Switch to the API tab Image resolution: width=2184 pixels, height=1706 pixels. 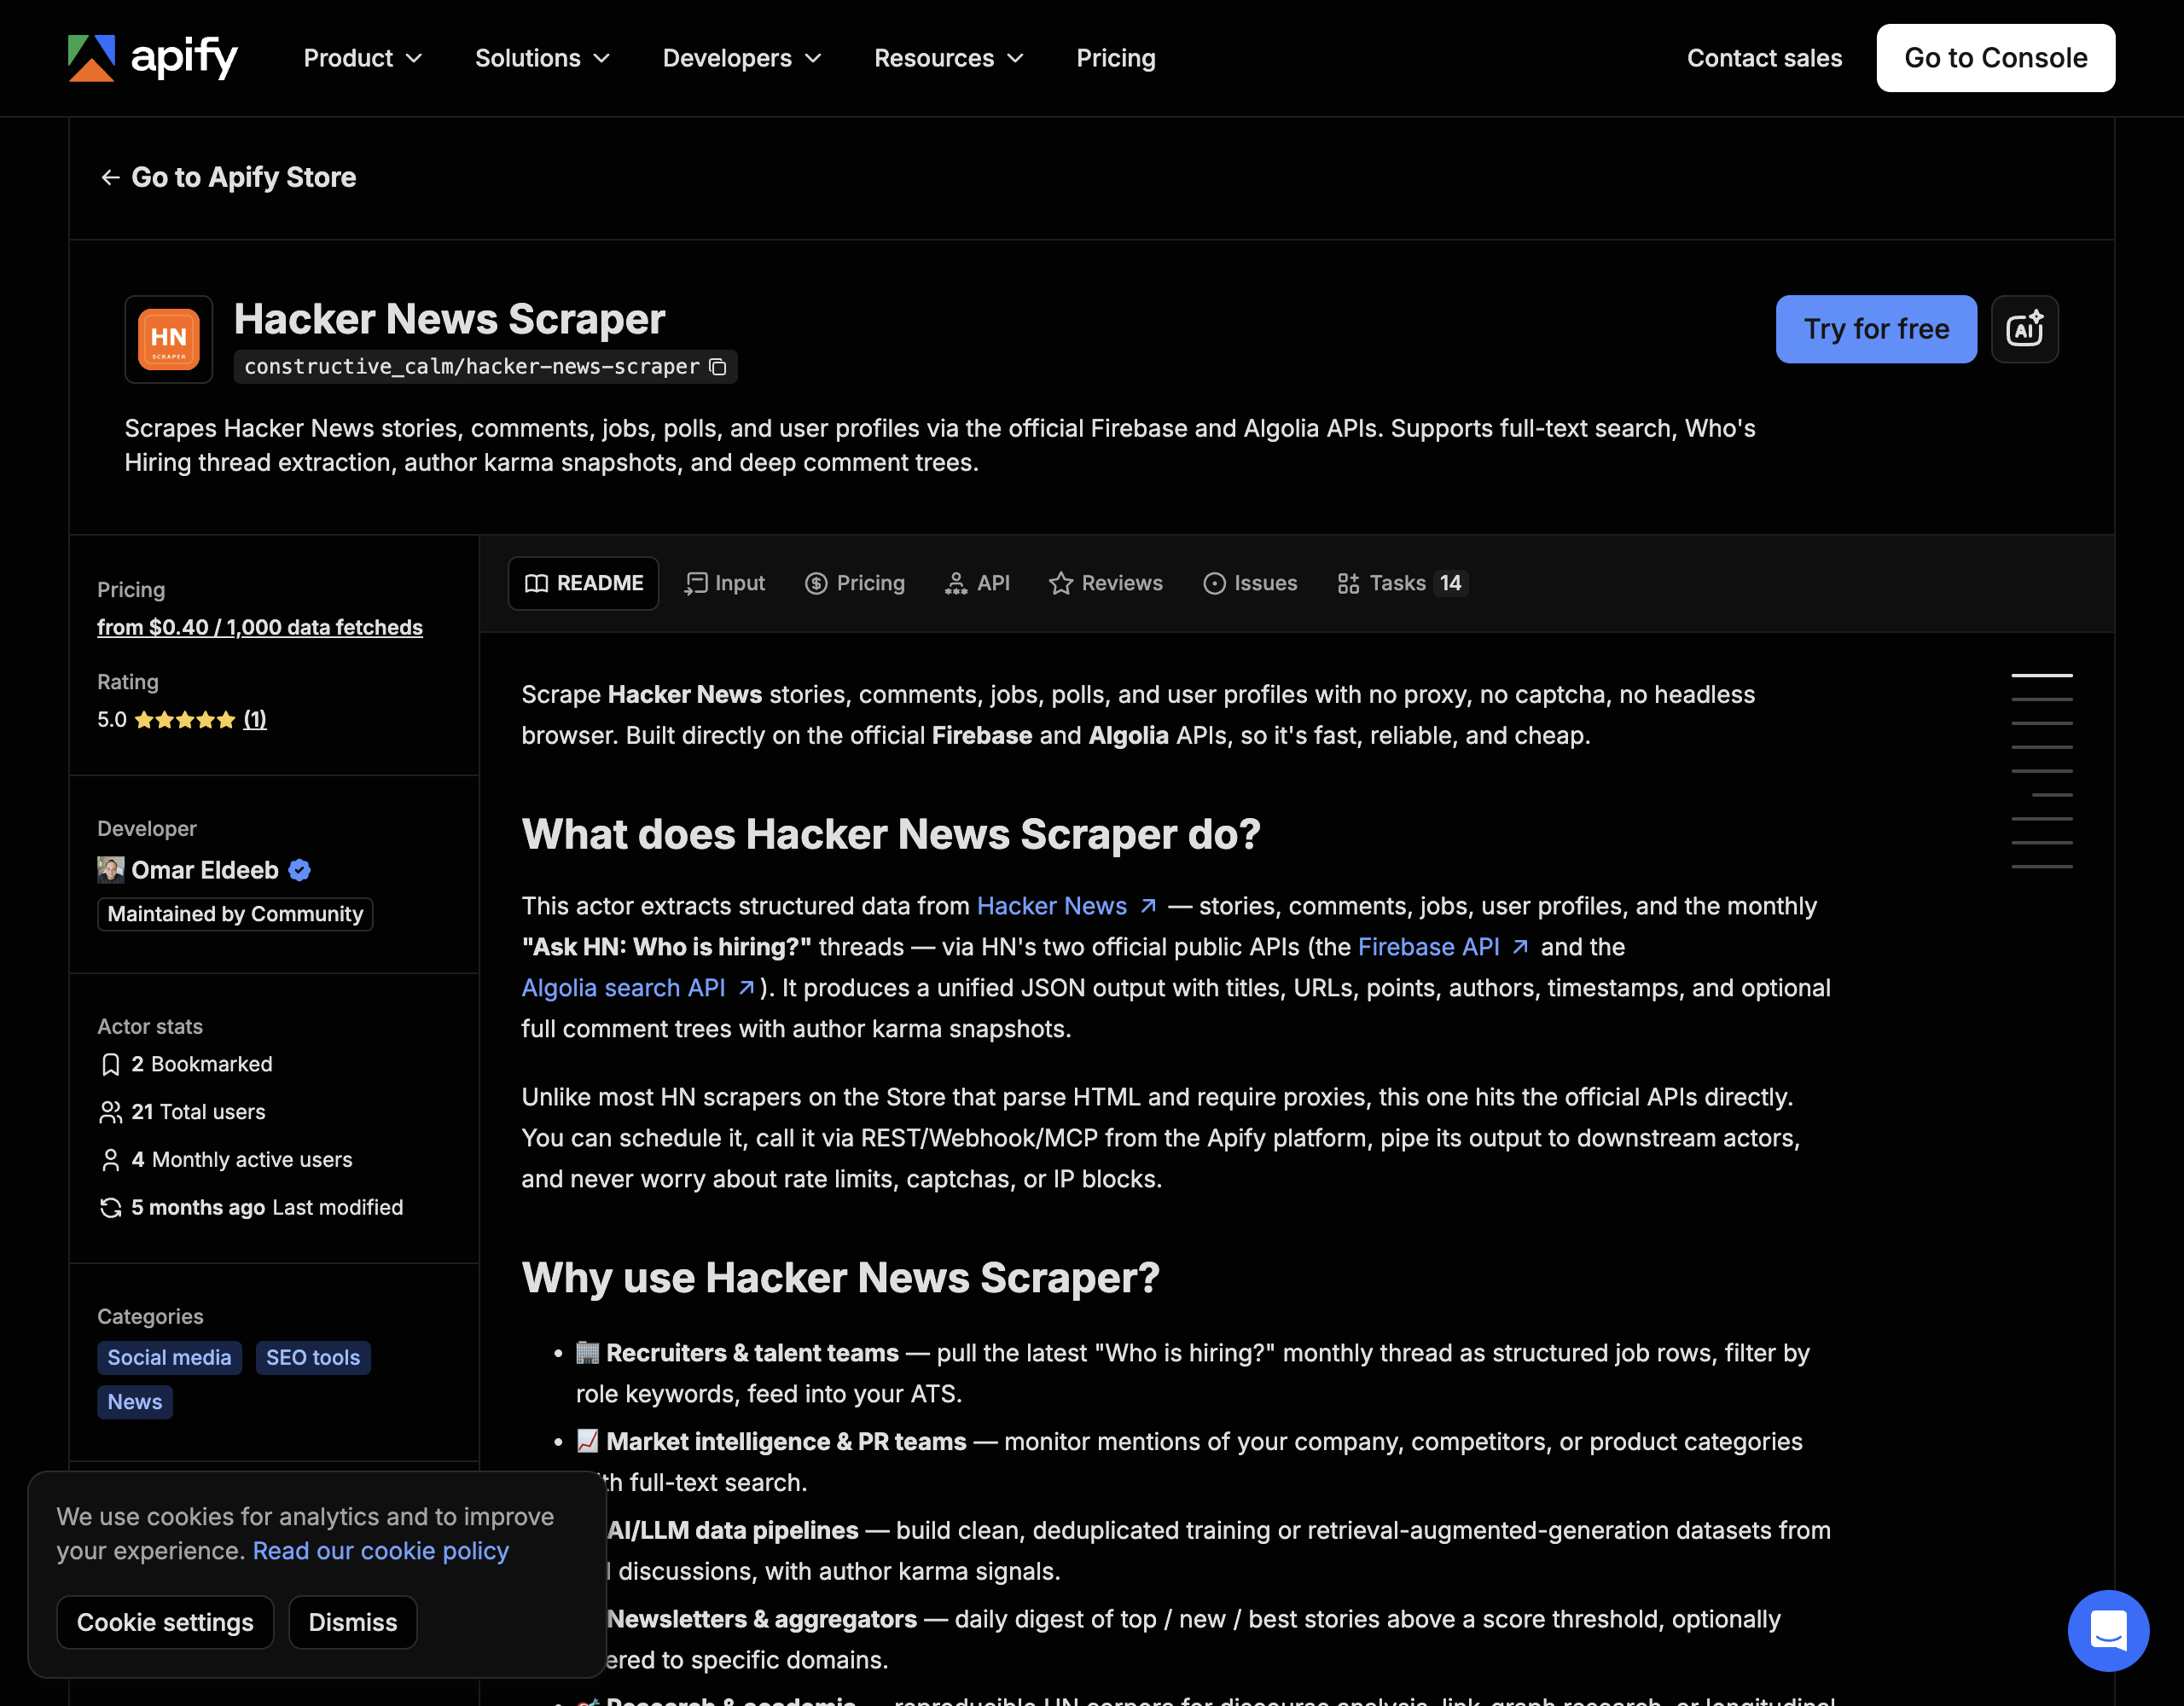[x=977, y=583]
